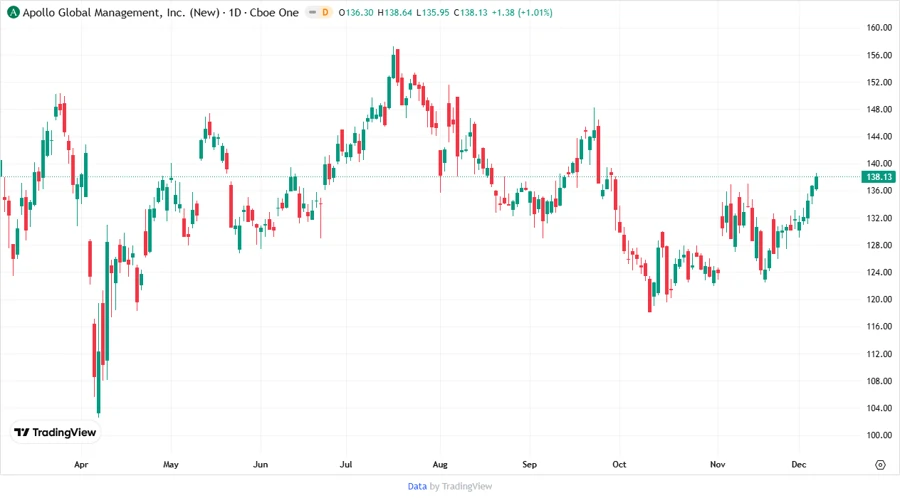
Task: Open the 'Data' link in footer
Action: (417, 486)
